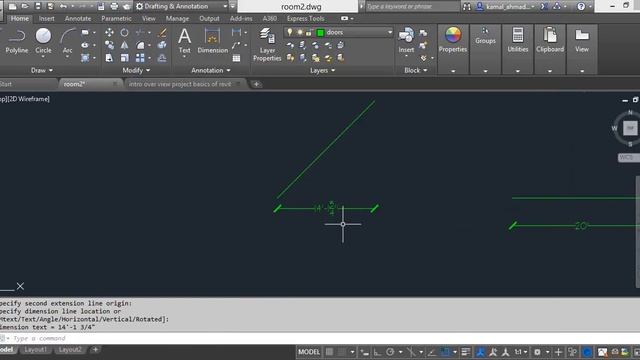Open the Utilities calculator panel

click(x=518, y=40)
